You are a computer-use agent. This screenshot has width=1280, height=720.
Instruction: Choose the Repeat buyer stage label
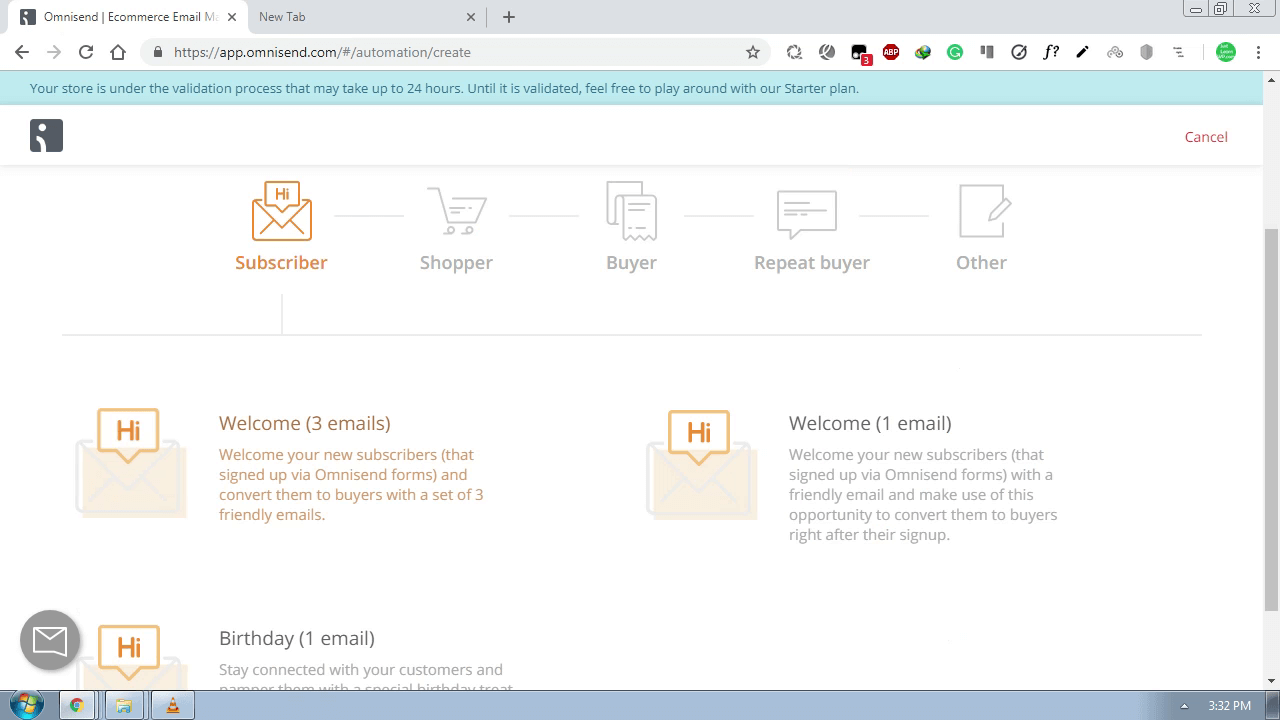(x=812, y=262)
